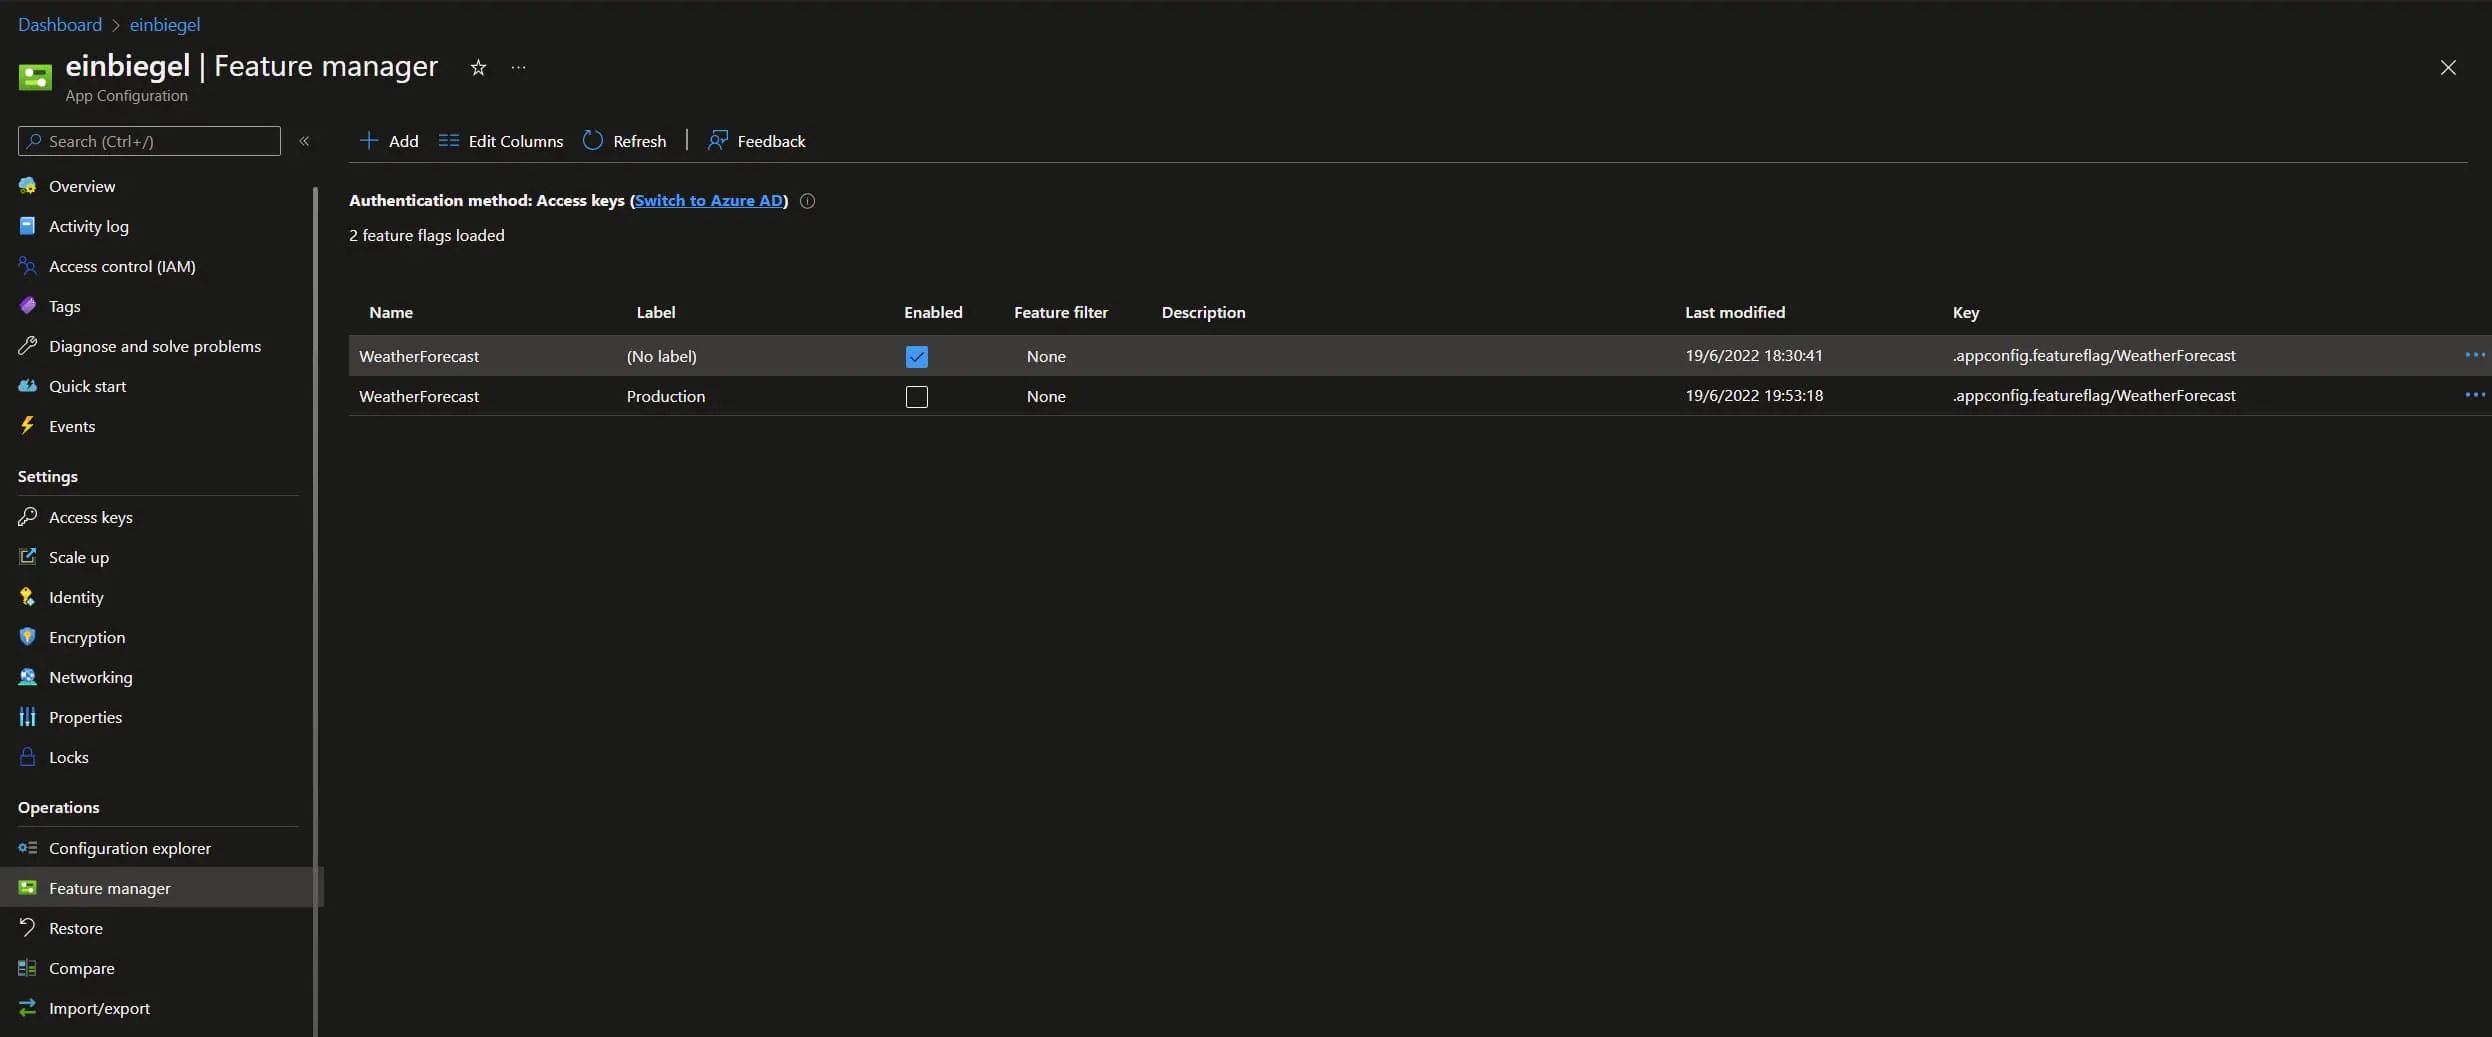Click the Last modified column header

click(x=1735, y=312)
